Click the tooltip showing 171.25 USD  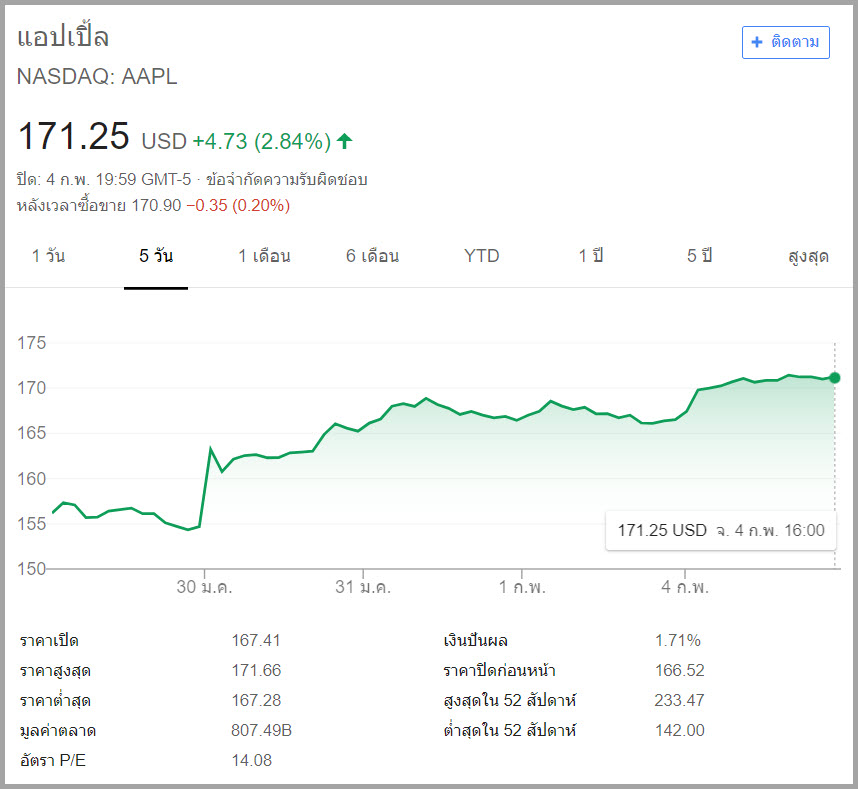(720, 530)
